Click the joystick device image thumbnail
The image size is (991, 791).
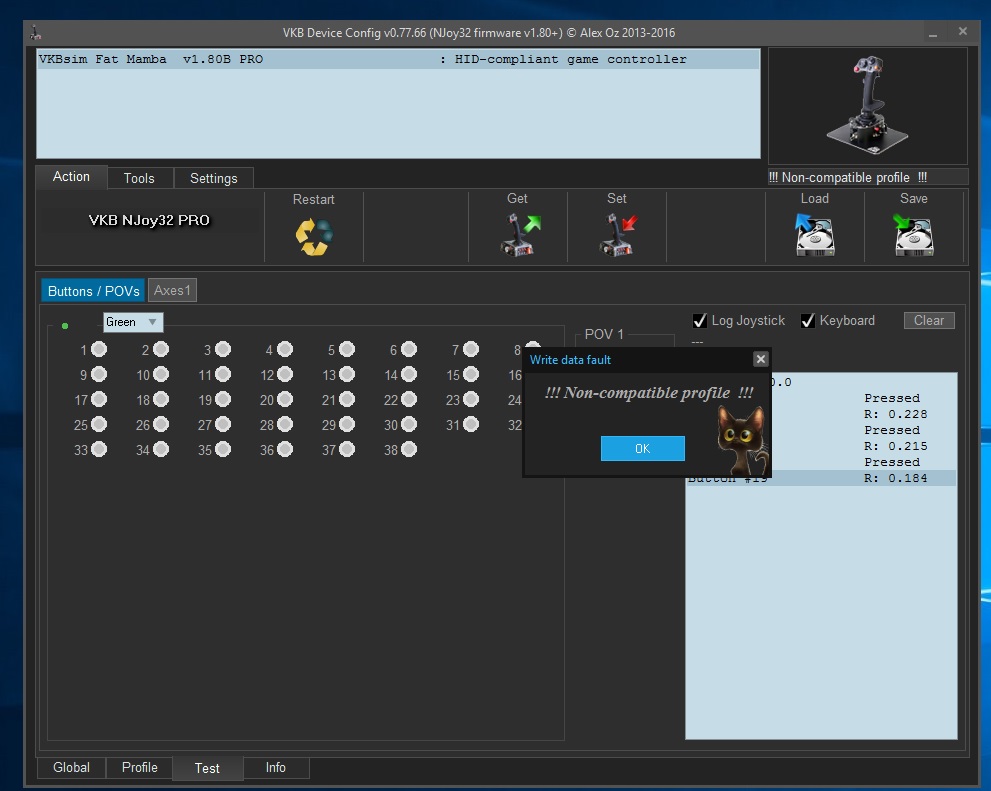click(x=867, y=105)
